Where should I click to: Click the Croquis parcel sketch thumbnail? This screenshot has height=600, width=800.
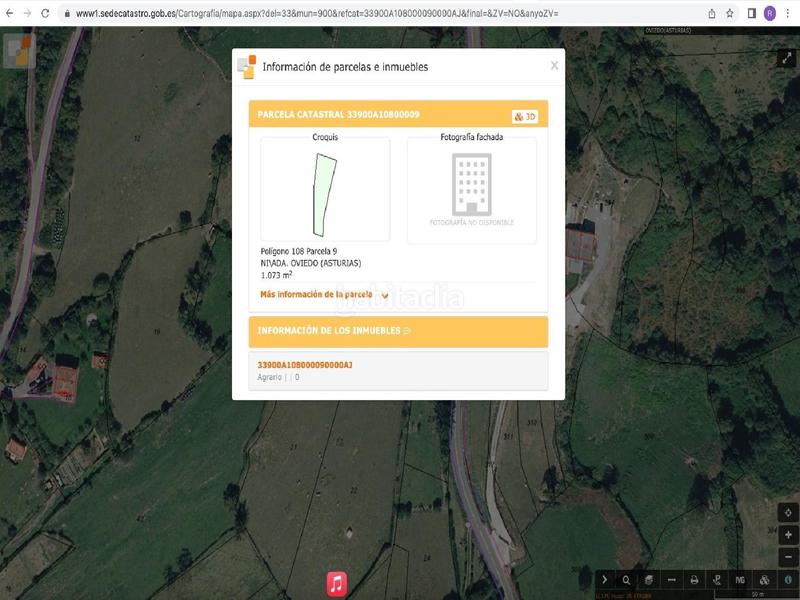[x=325, y=194]
